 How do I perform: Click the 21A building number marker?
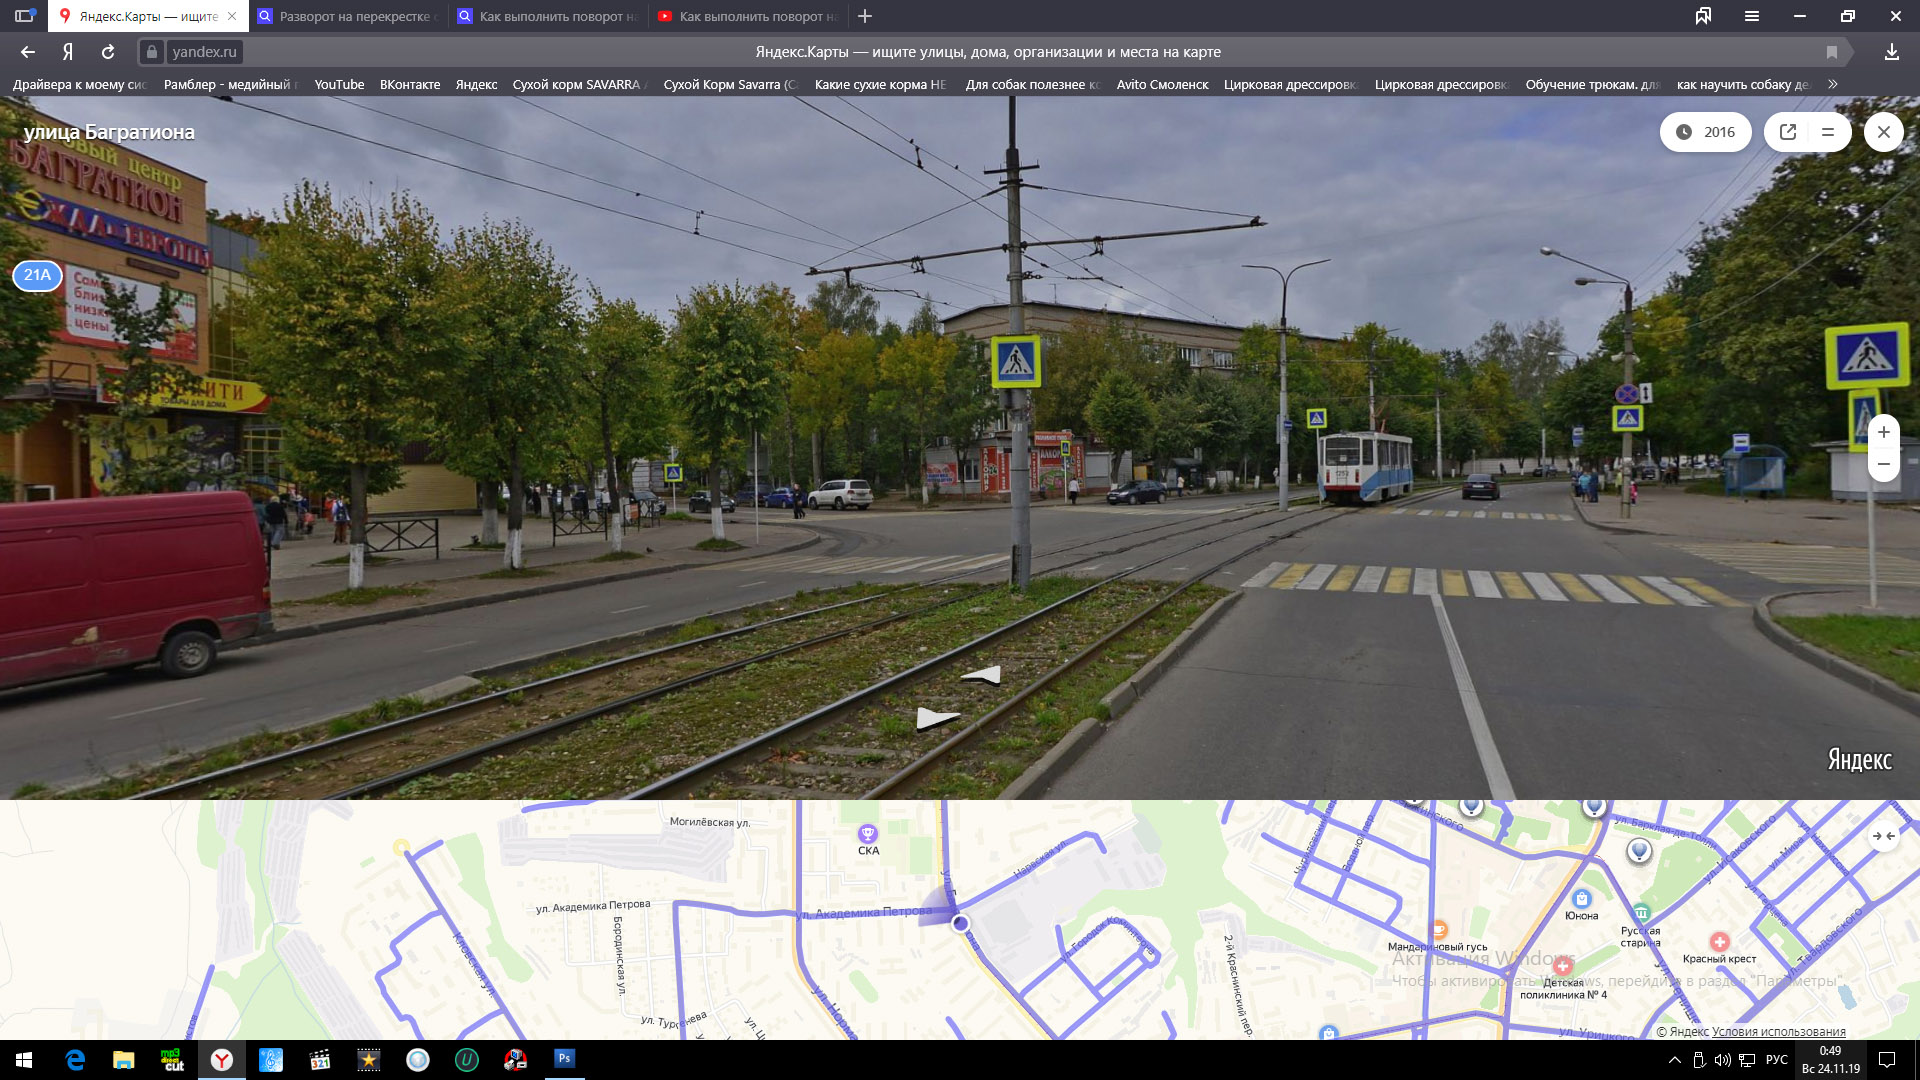pos(37,275)
